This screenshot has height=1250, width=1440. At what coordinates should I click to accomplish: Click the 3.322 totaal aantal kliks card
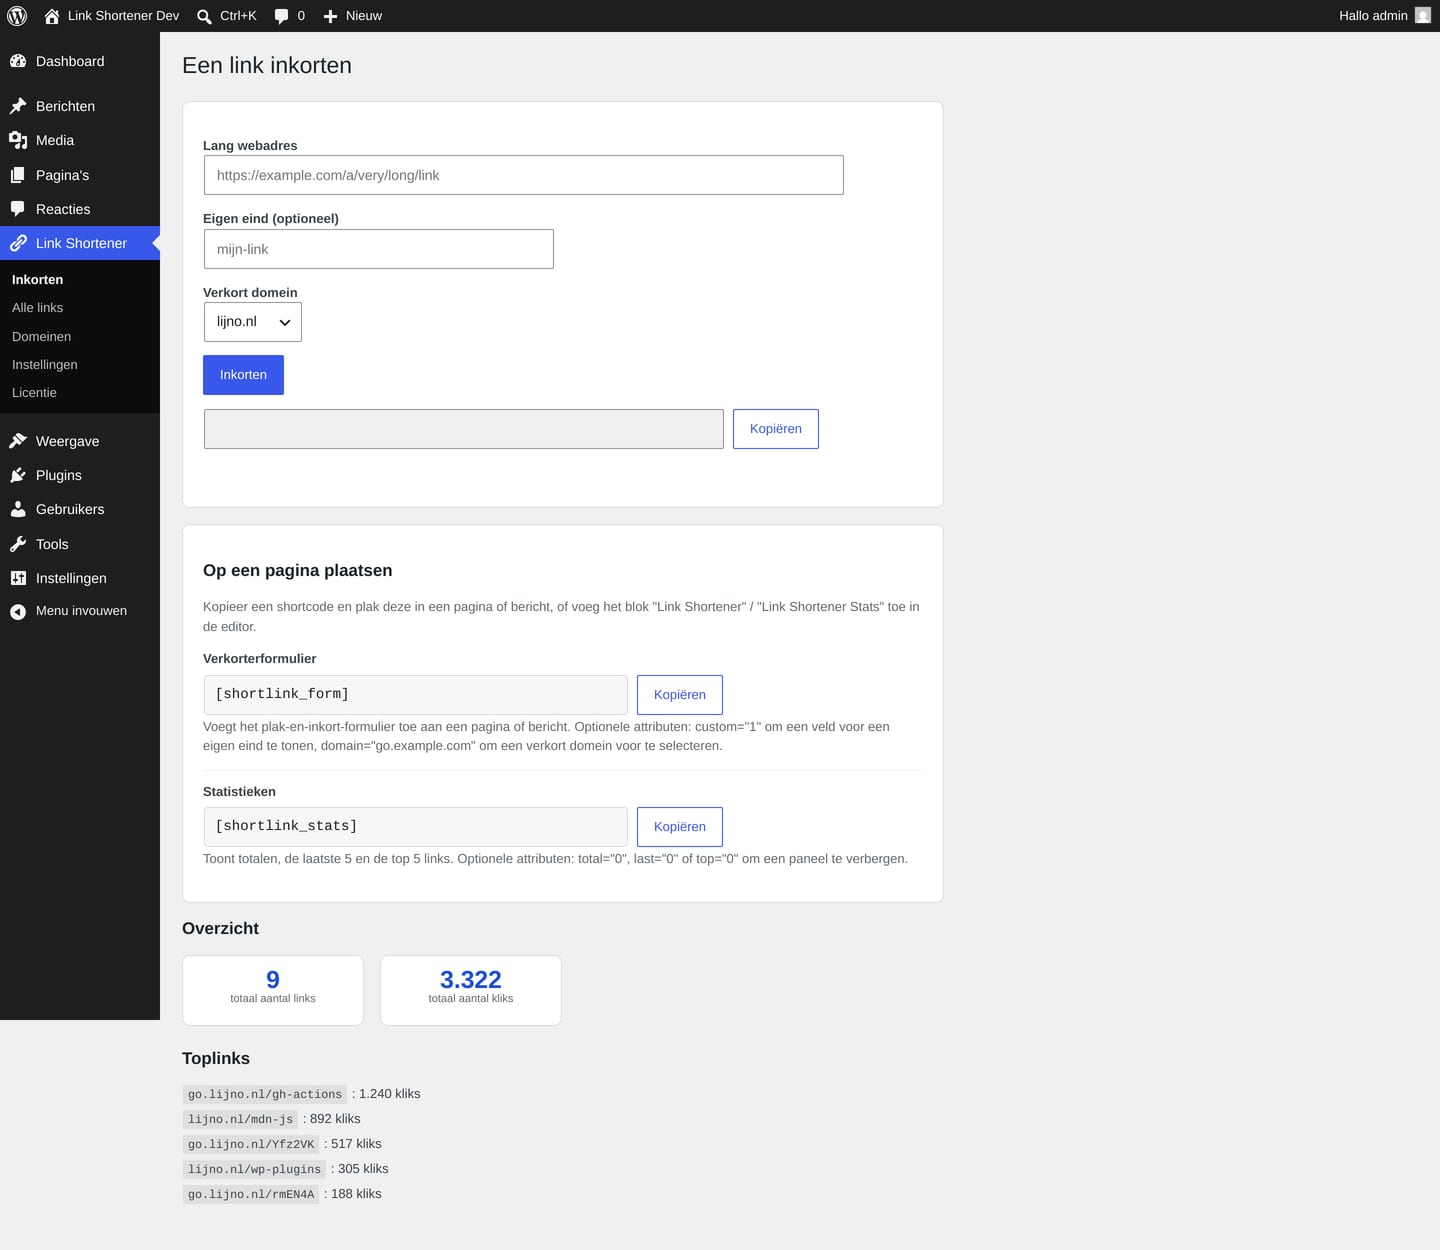tap(471, 990)
